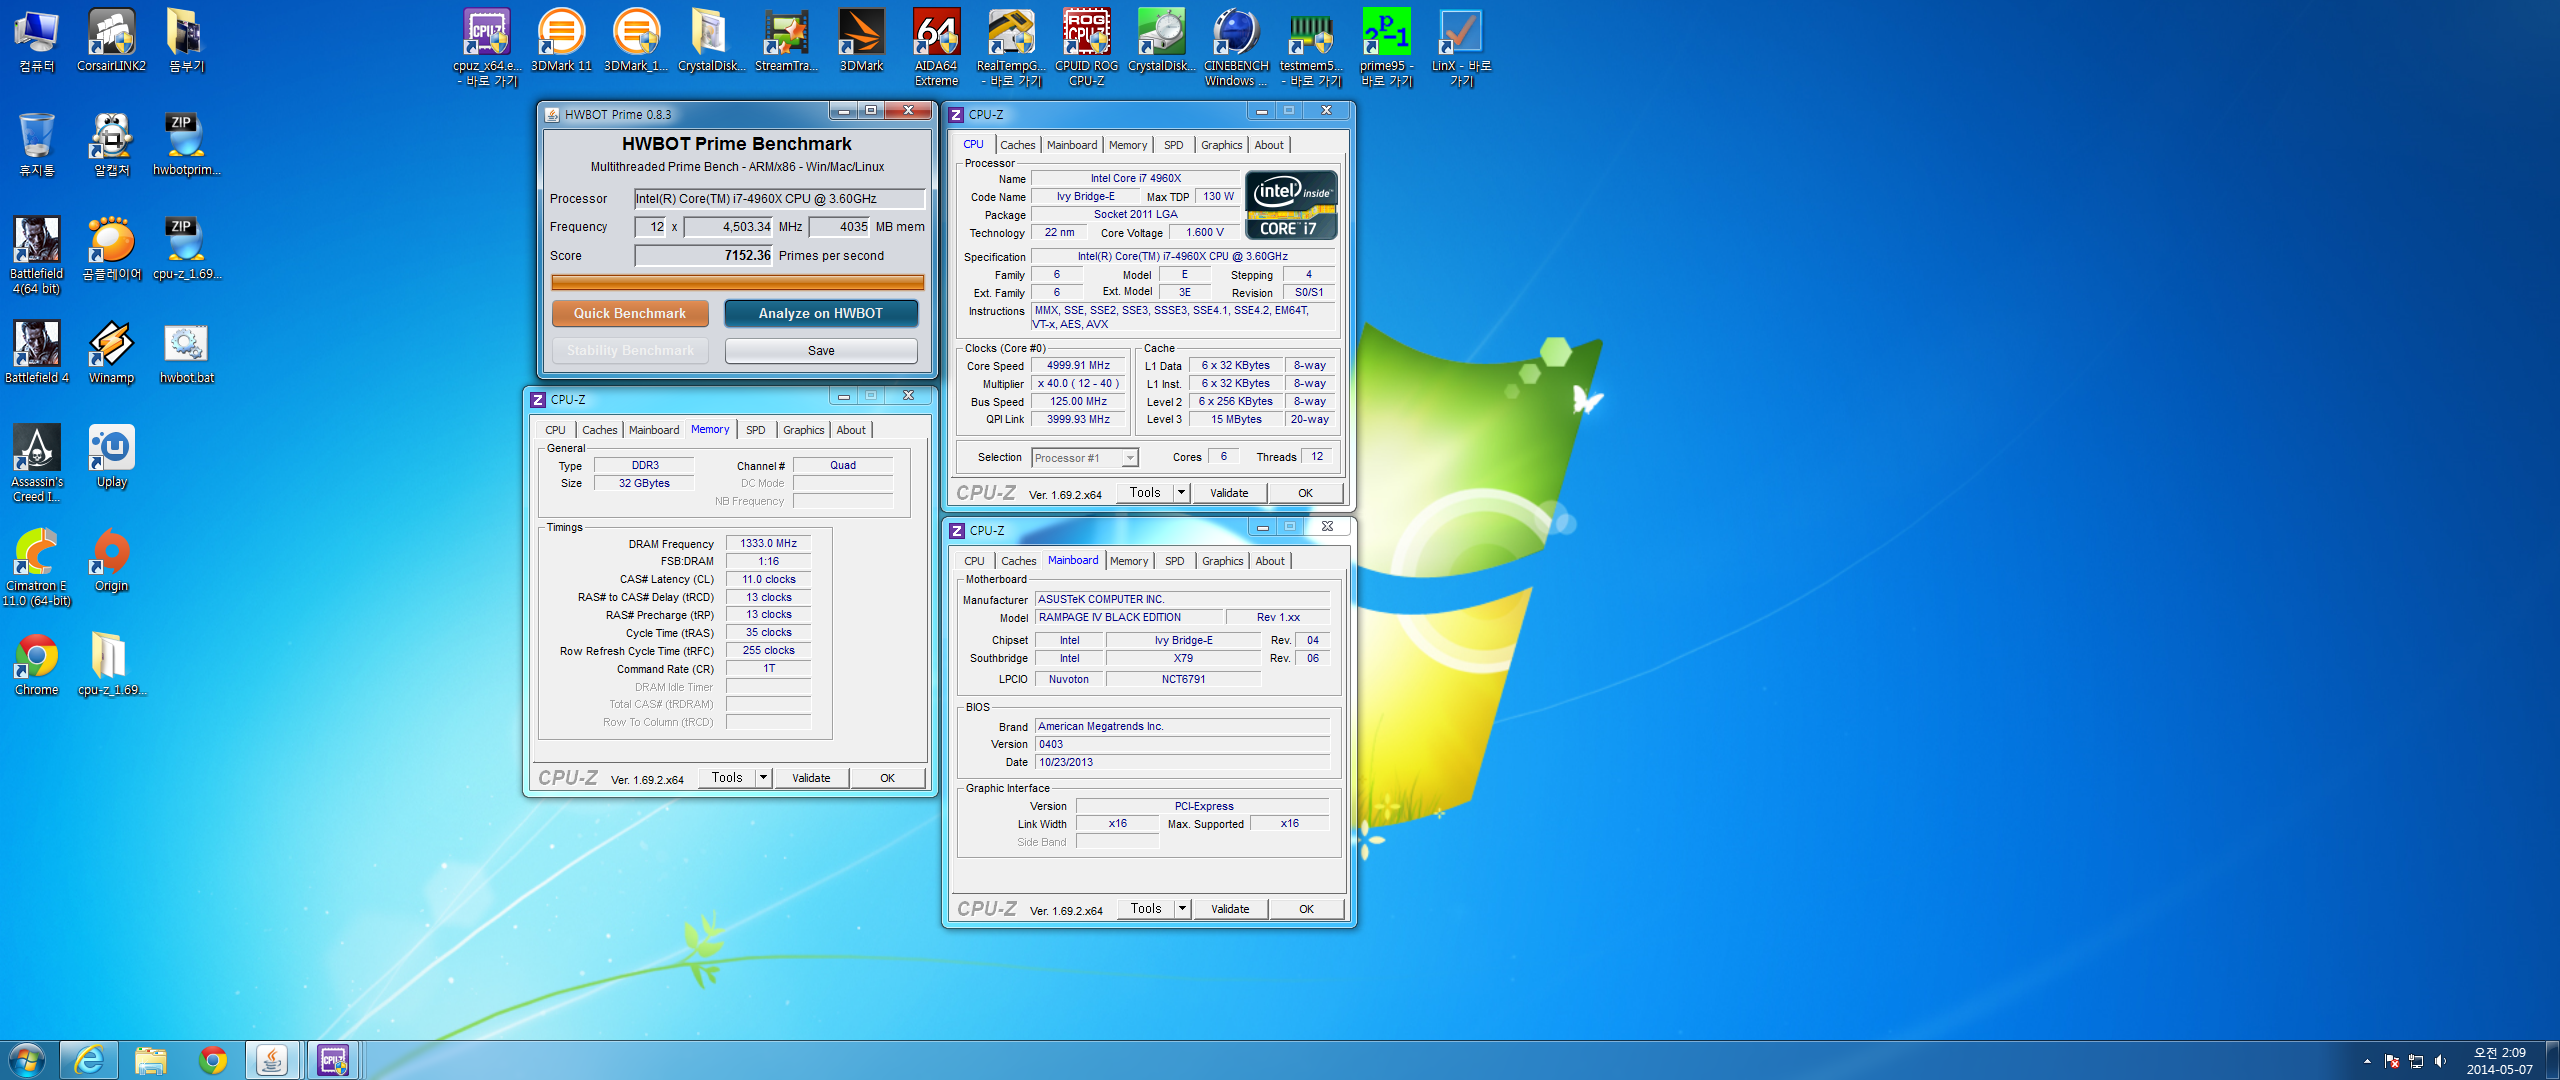This screenshot has width=2560, height=1080.
Task: Open CPUID ROG CPU-Z icon
Action: click(x=1086, y=47)
